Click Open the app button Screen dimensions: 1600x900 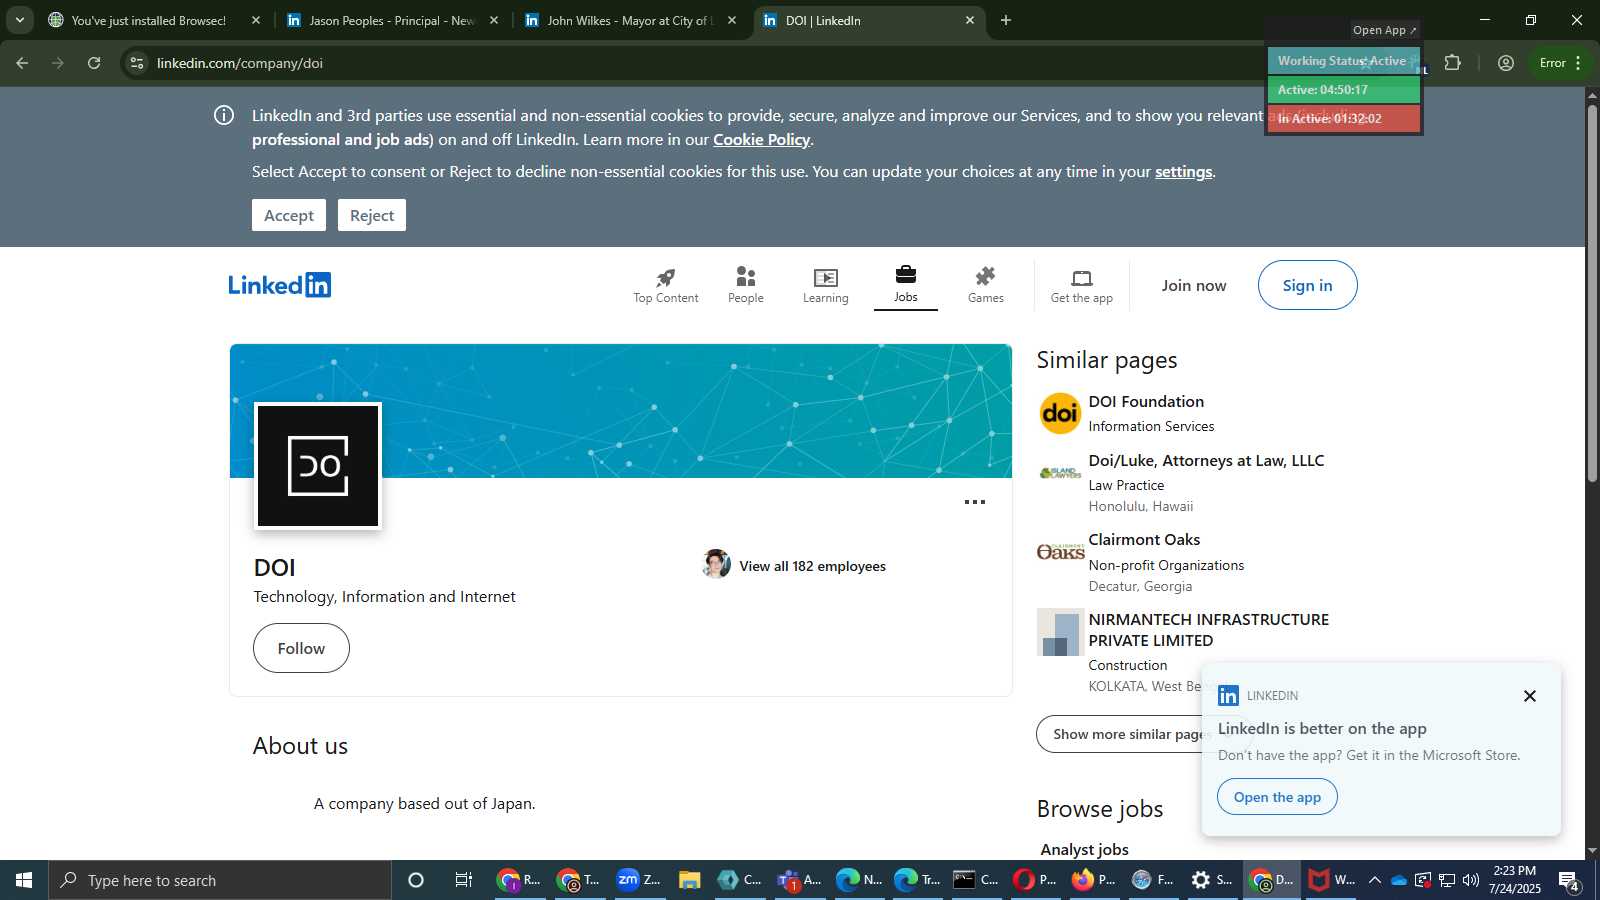1277,797
